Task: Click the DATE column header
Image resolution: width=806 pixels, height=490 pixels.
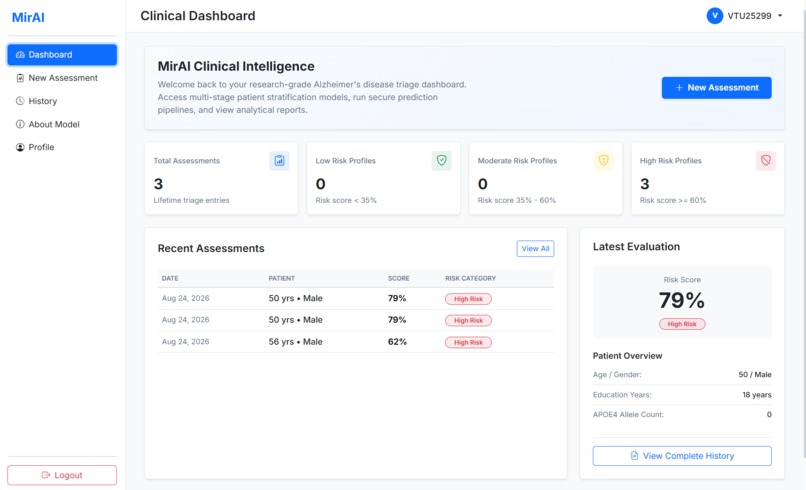Action: [x=170, y=278]
